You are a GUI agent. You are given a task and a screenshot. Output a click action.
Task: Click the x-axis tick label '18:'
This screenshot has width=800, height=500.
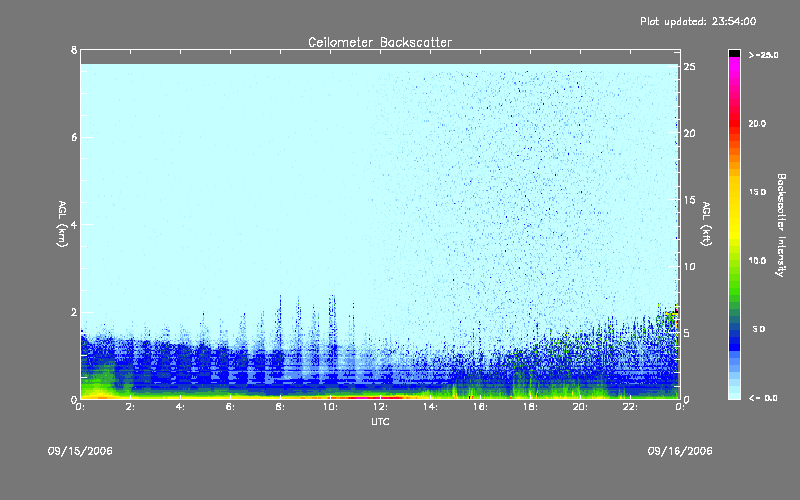[530, 407]
